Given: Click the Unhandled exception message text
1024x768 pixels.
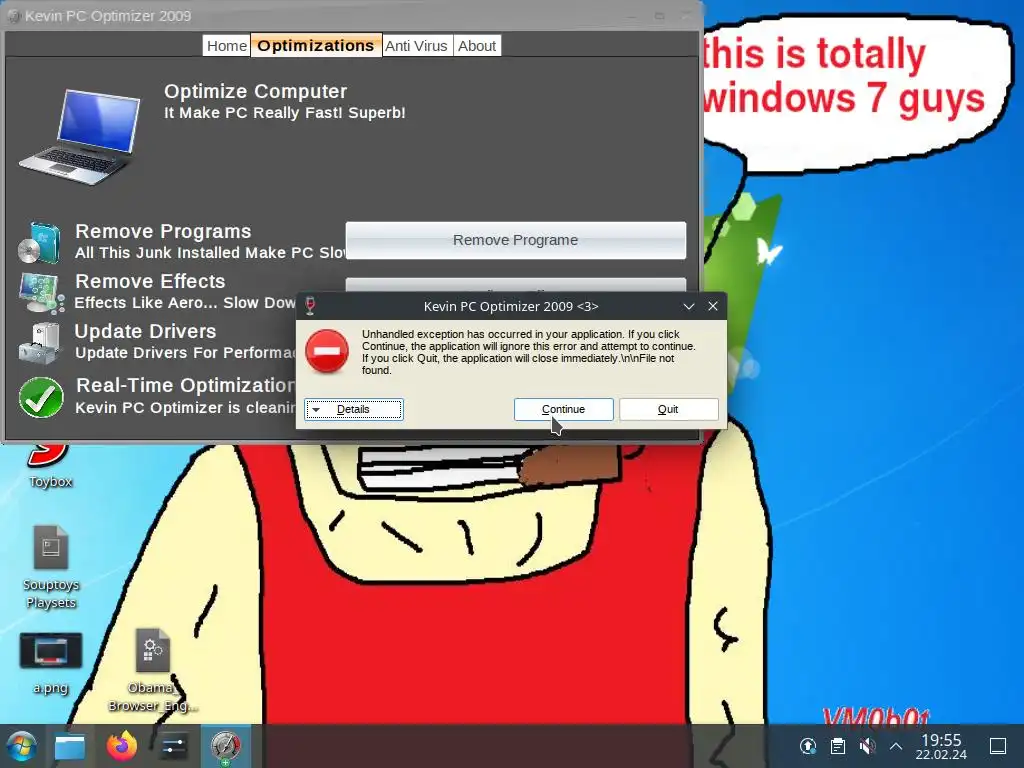Looking at the screenshot, I should (x=529, y=352).
